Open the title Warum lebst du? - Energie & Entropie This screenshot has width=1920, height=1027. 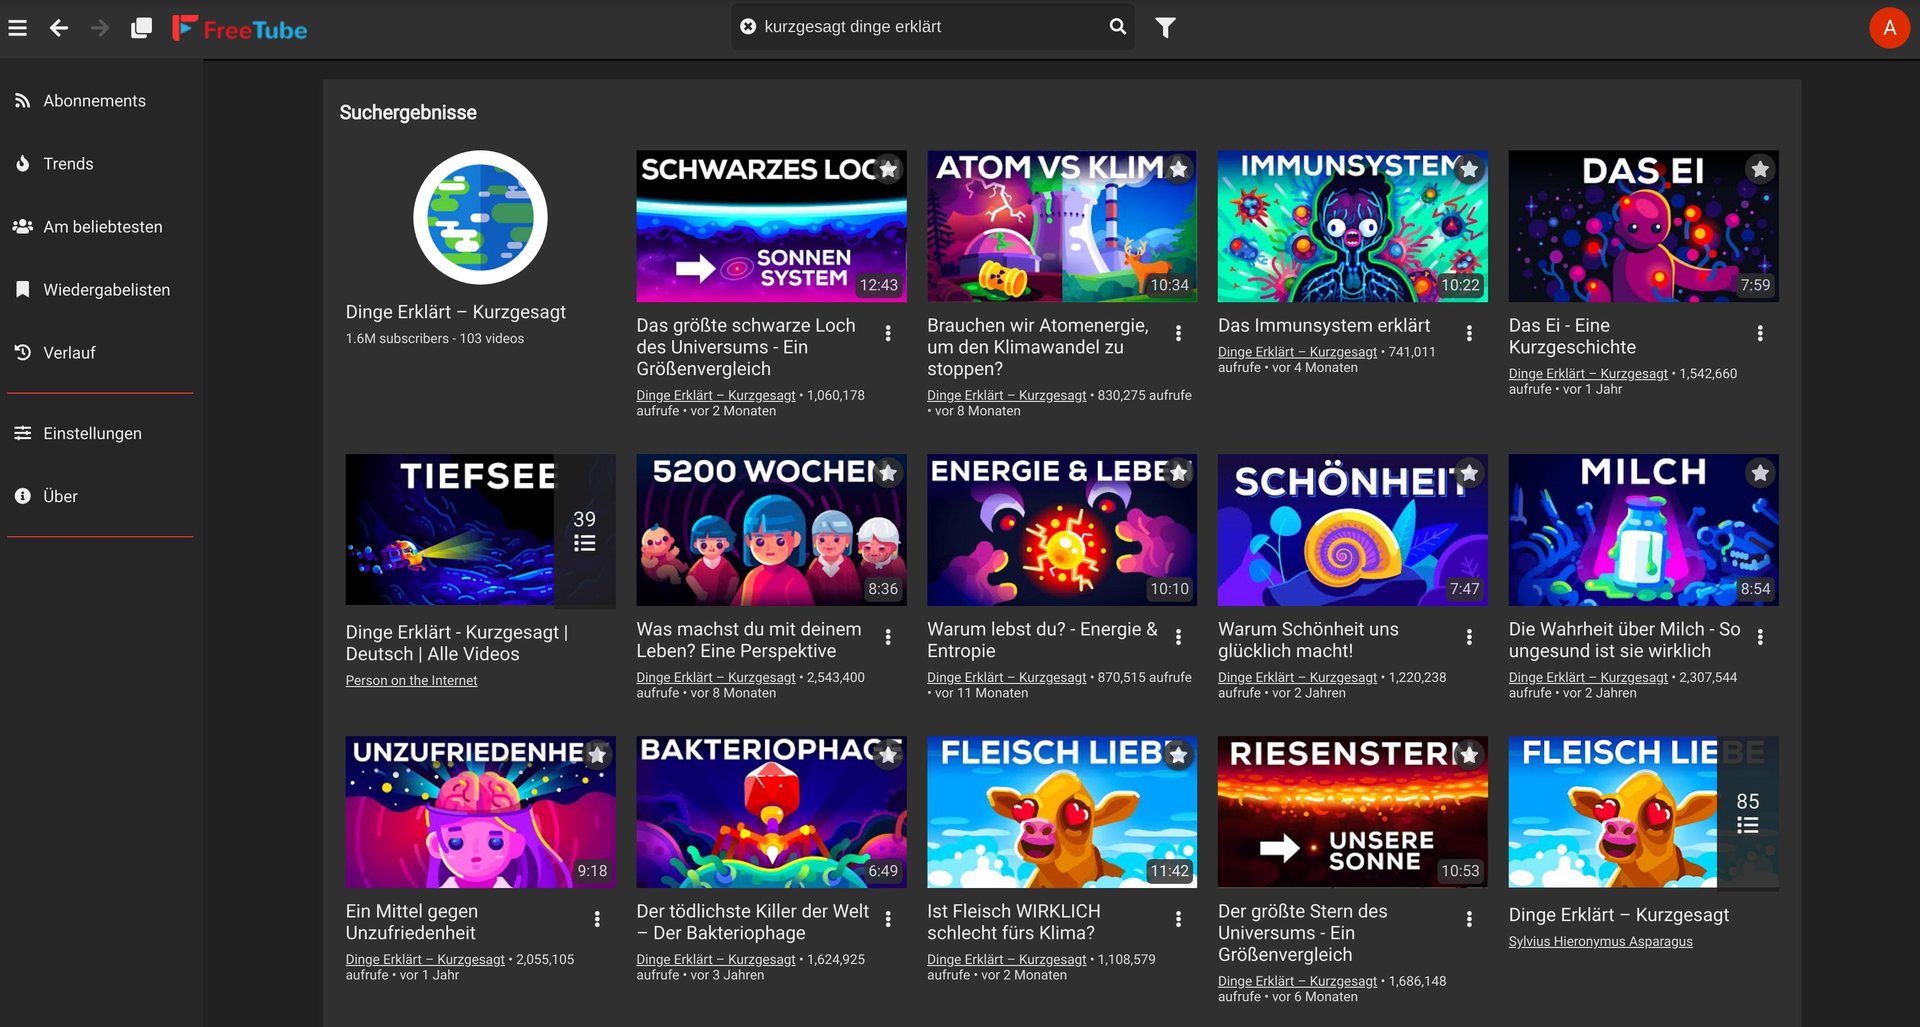click(x=1042, y=640)
